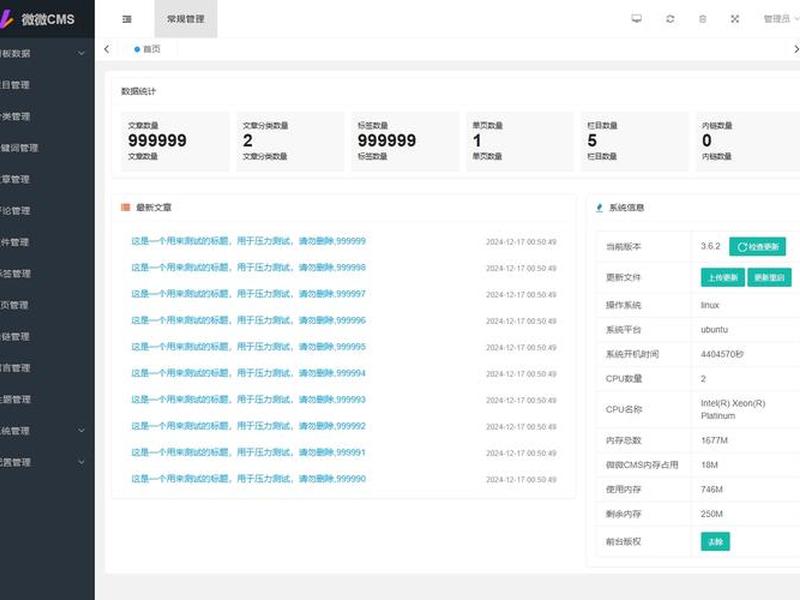Viewport: 800px width, 600px height.
Task: Expand the 置管理 sidebar chevron
Action: [x=81, y=462]
